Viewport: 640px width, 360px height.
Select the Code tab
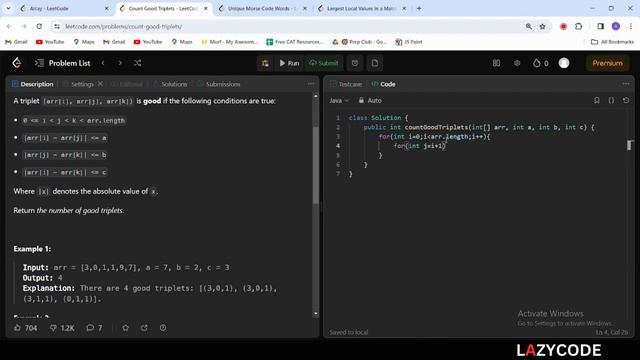(383, 84)
